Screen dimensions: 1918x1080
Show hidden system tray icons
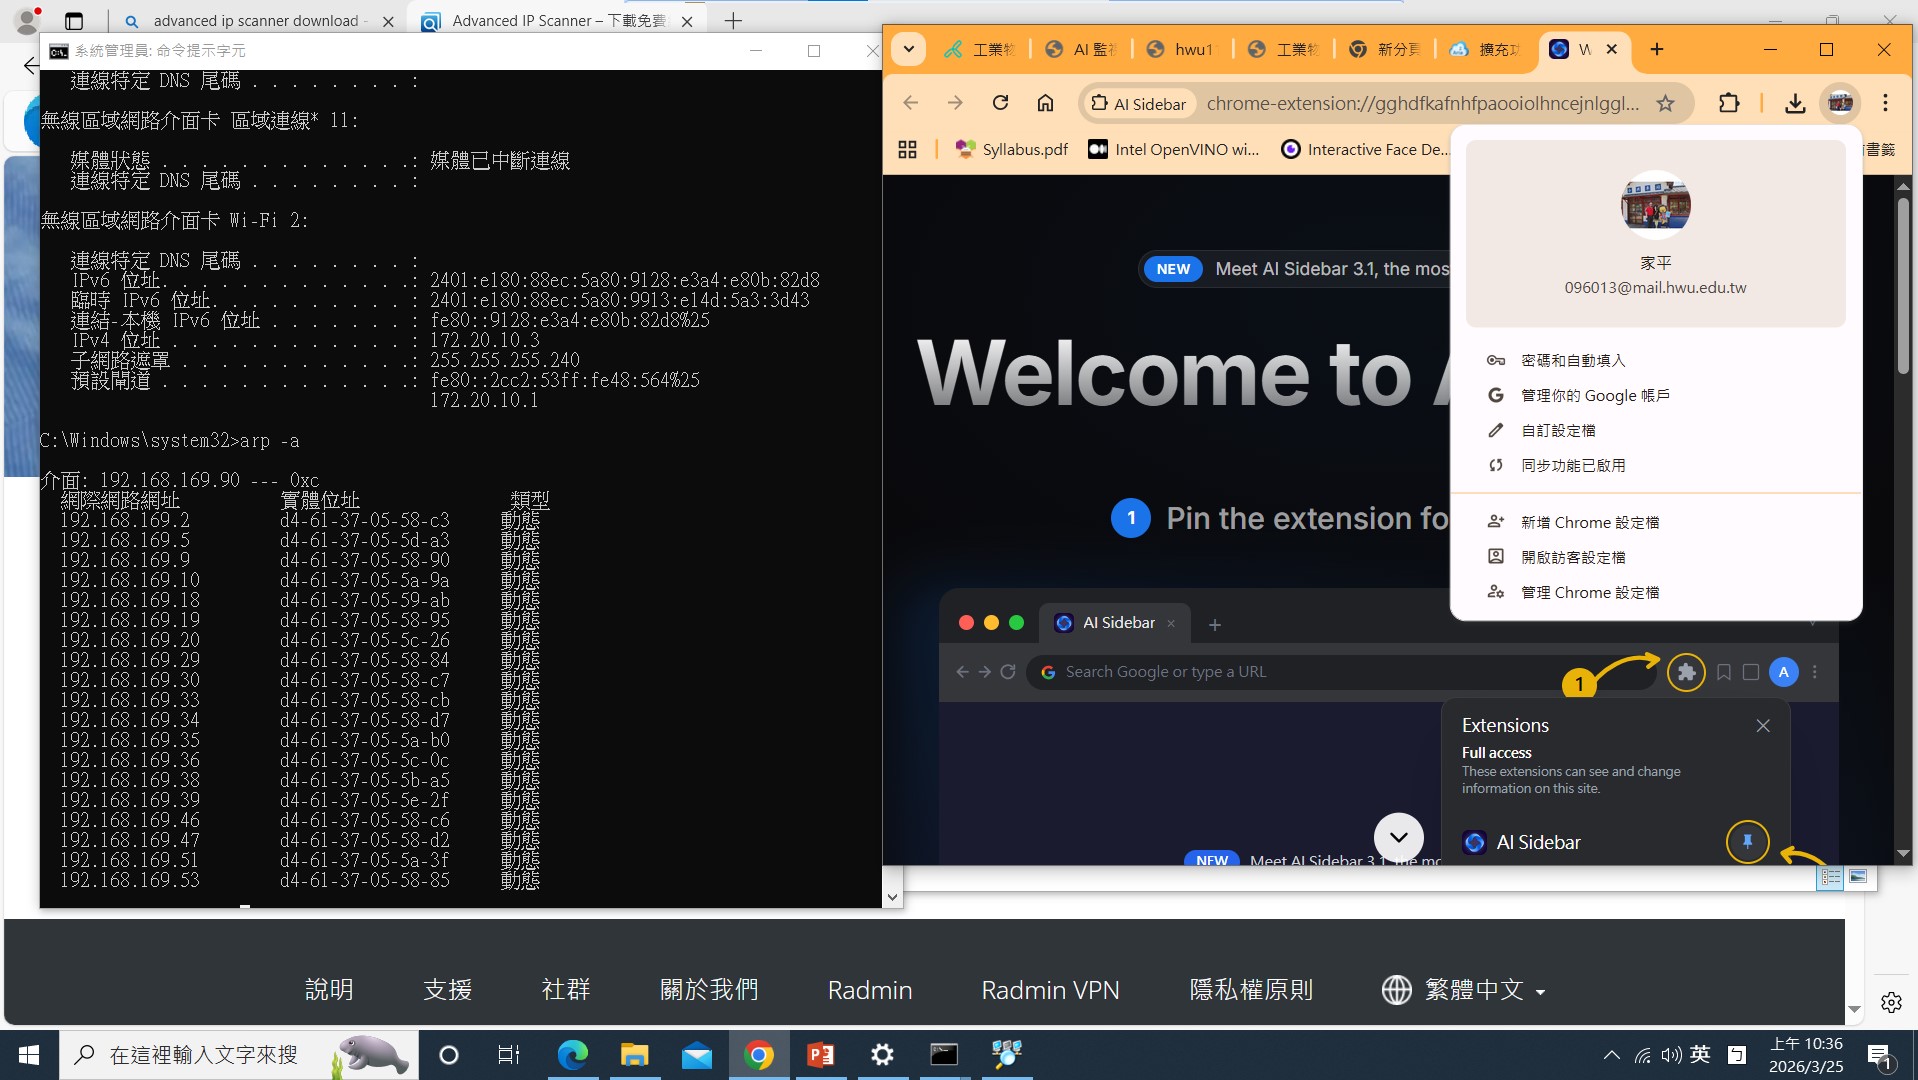[1611, 1055]
